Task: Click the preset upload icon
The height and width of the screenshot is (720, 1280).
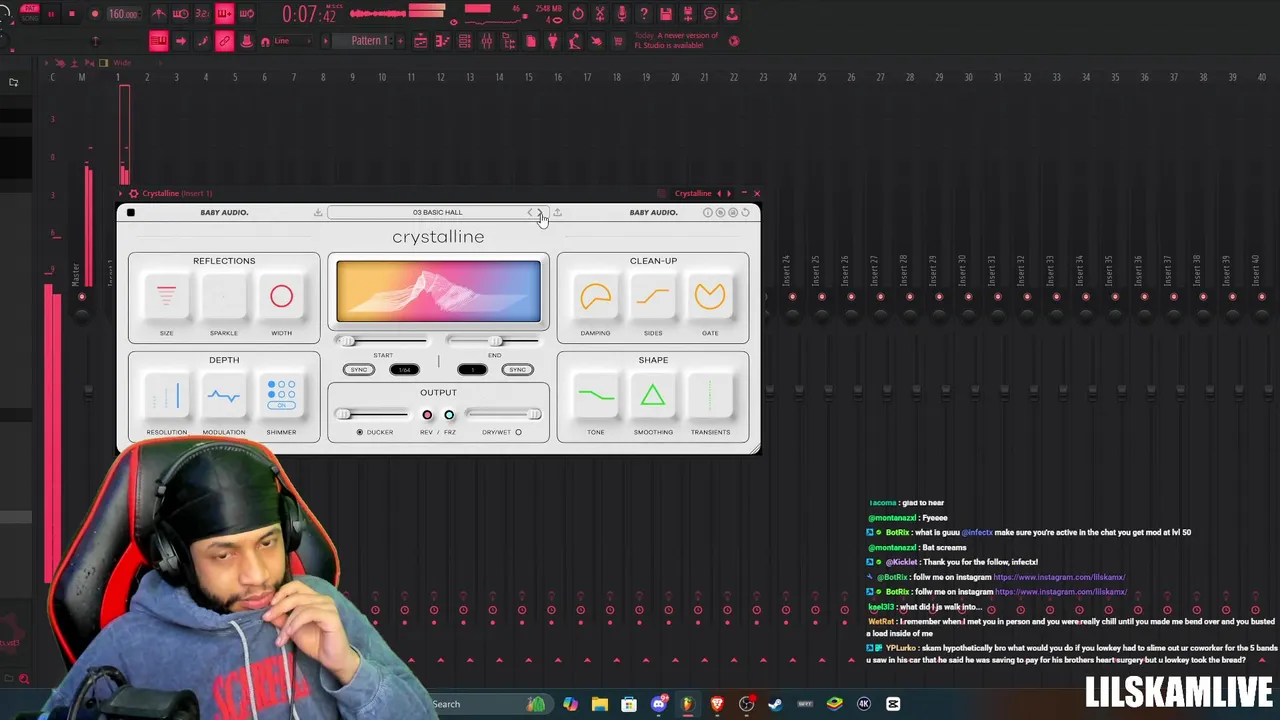Action: (557, 212)
